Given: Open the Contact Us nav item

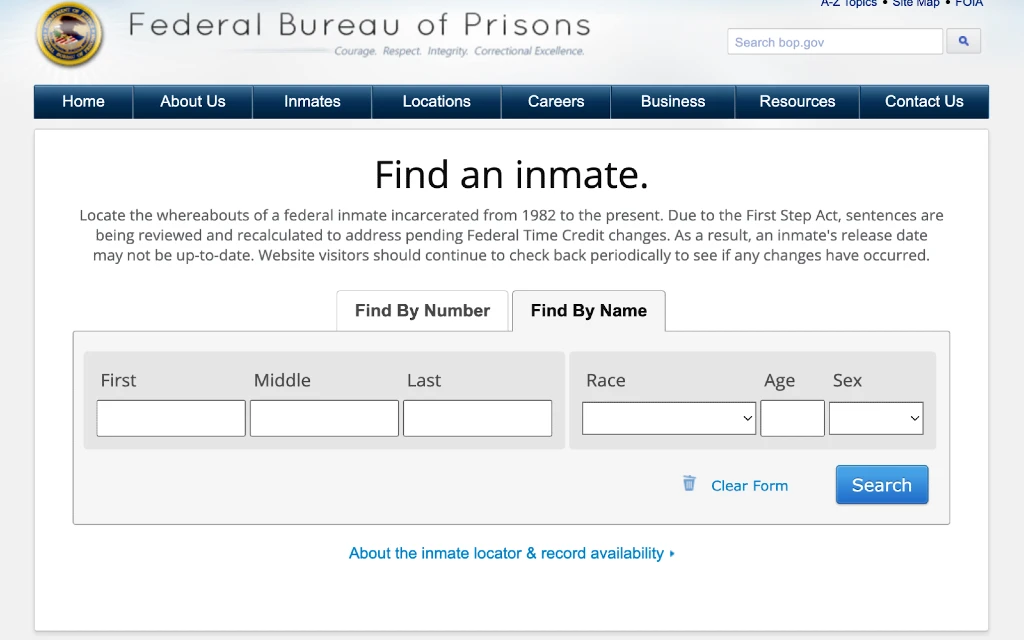Looking at the screenshot, I should point(924,102).
